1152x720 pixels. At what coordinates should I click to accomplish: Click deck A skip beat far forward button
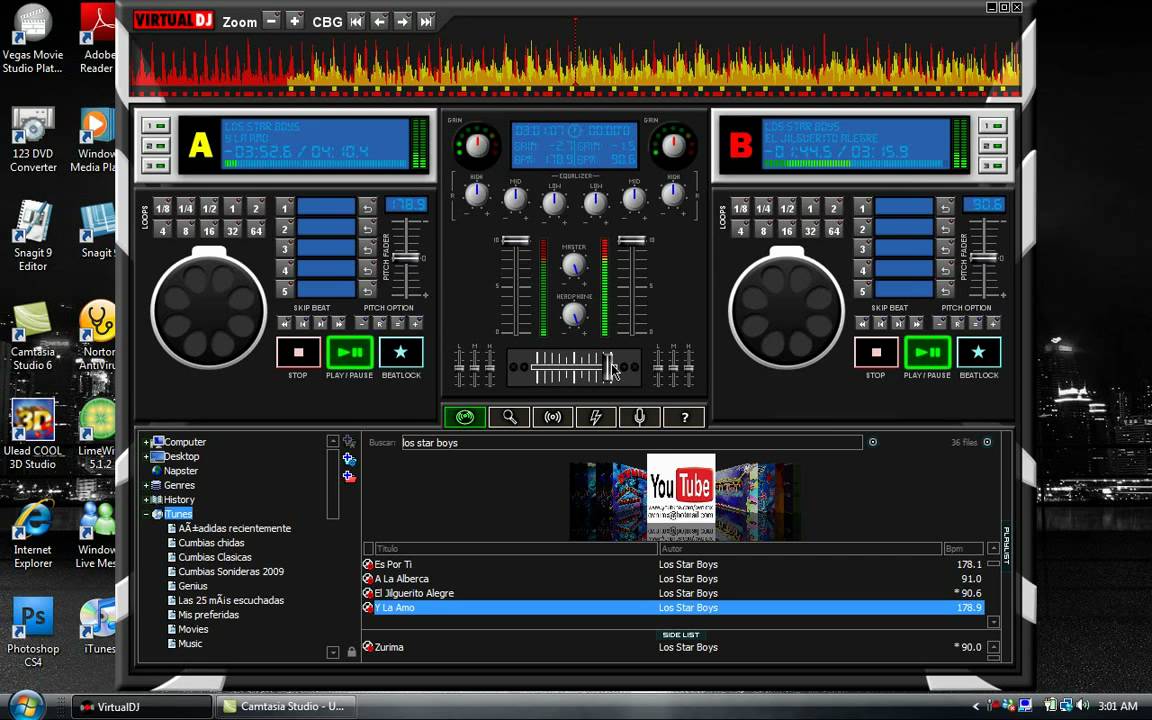[339, 323]
